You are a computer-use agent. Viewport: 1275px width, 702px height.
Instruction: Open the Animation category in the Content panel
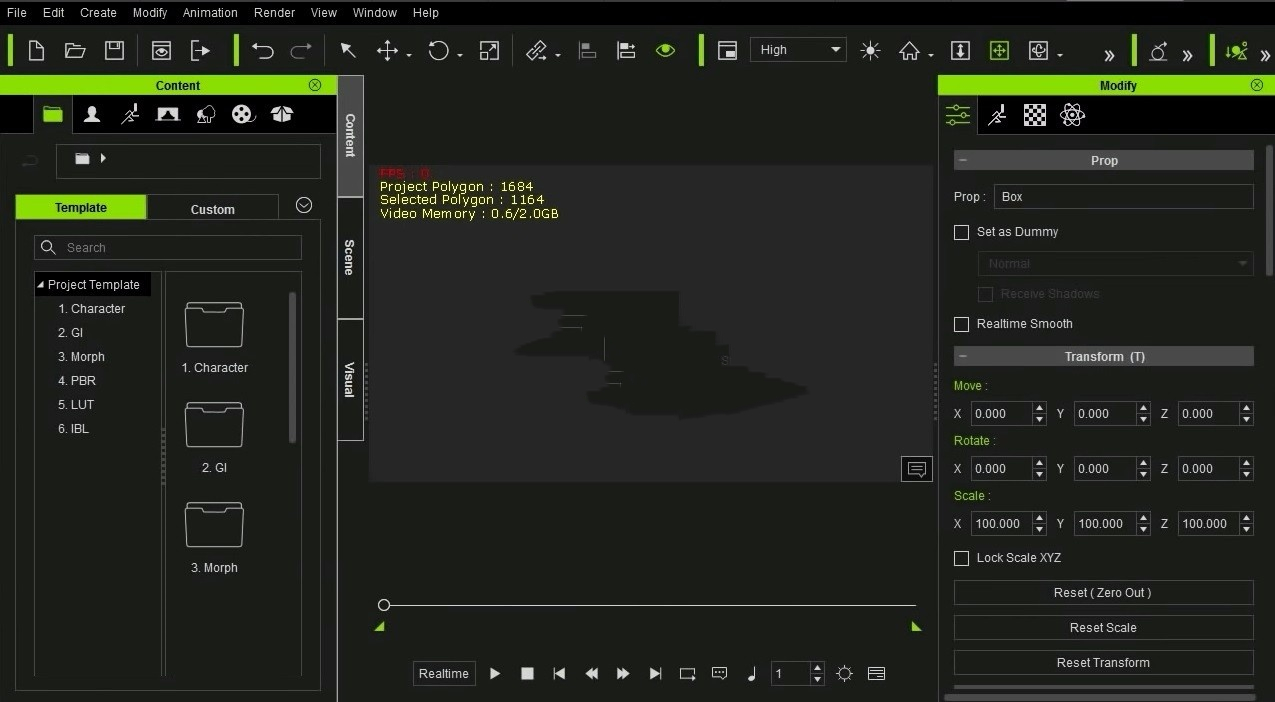pyautogui.click(x=129, y=114)
